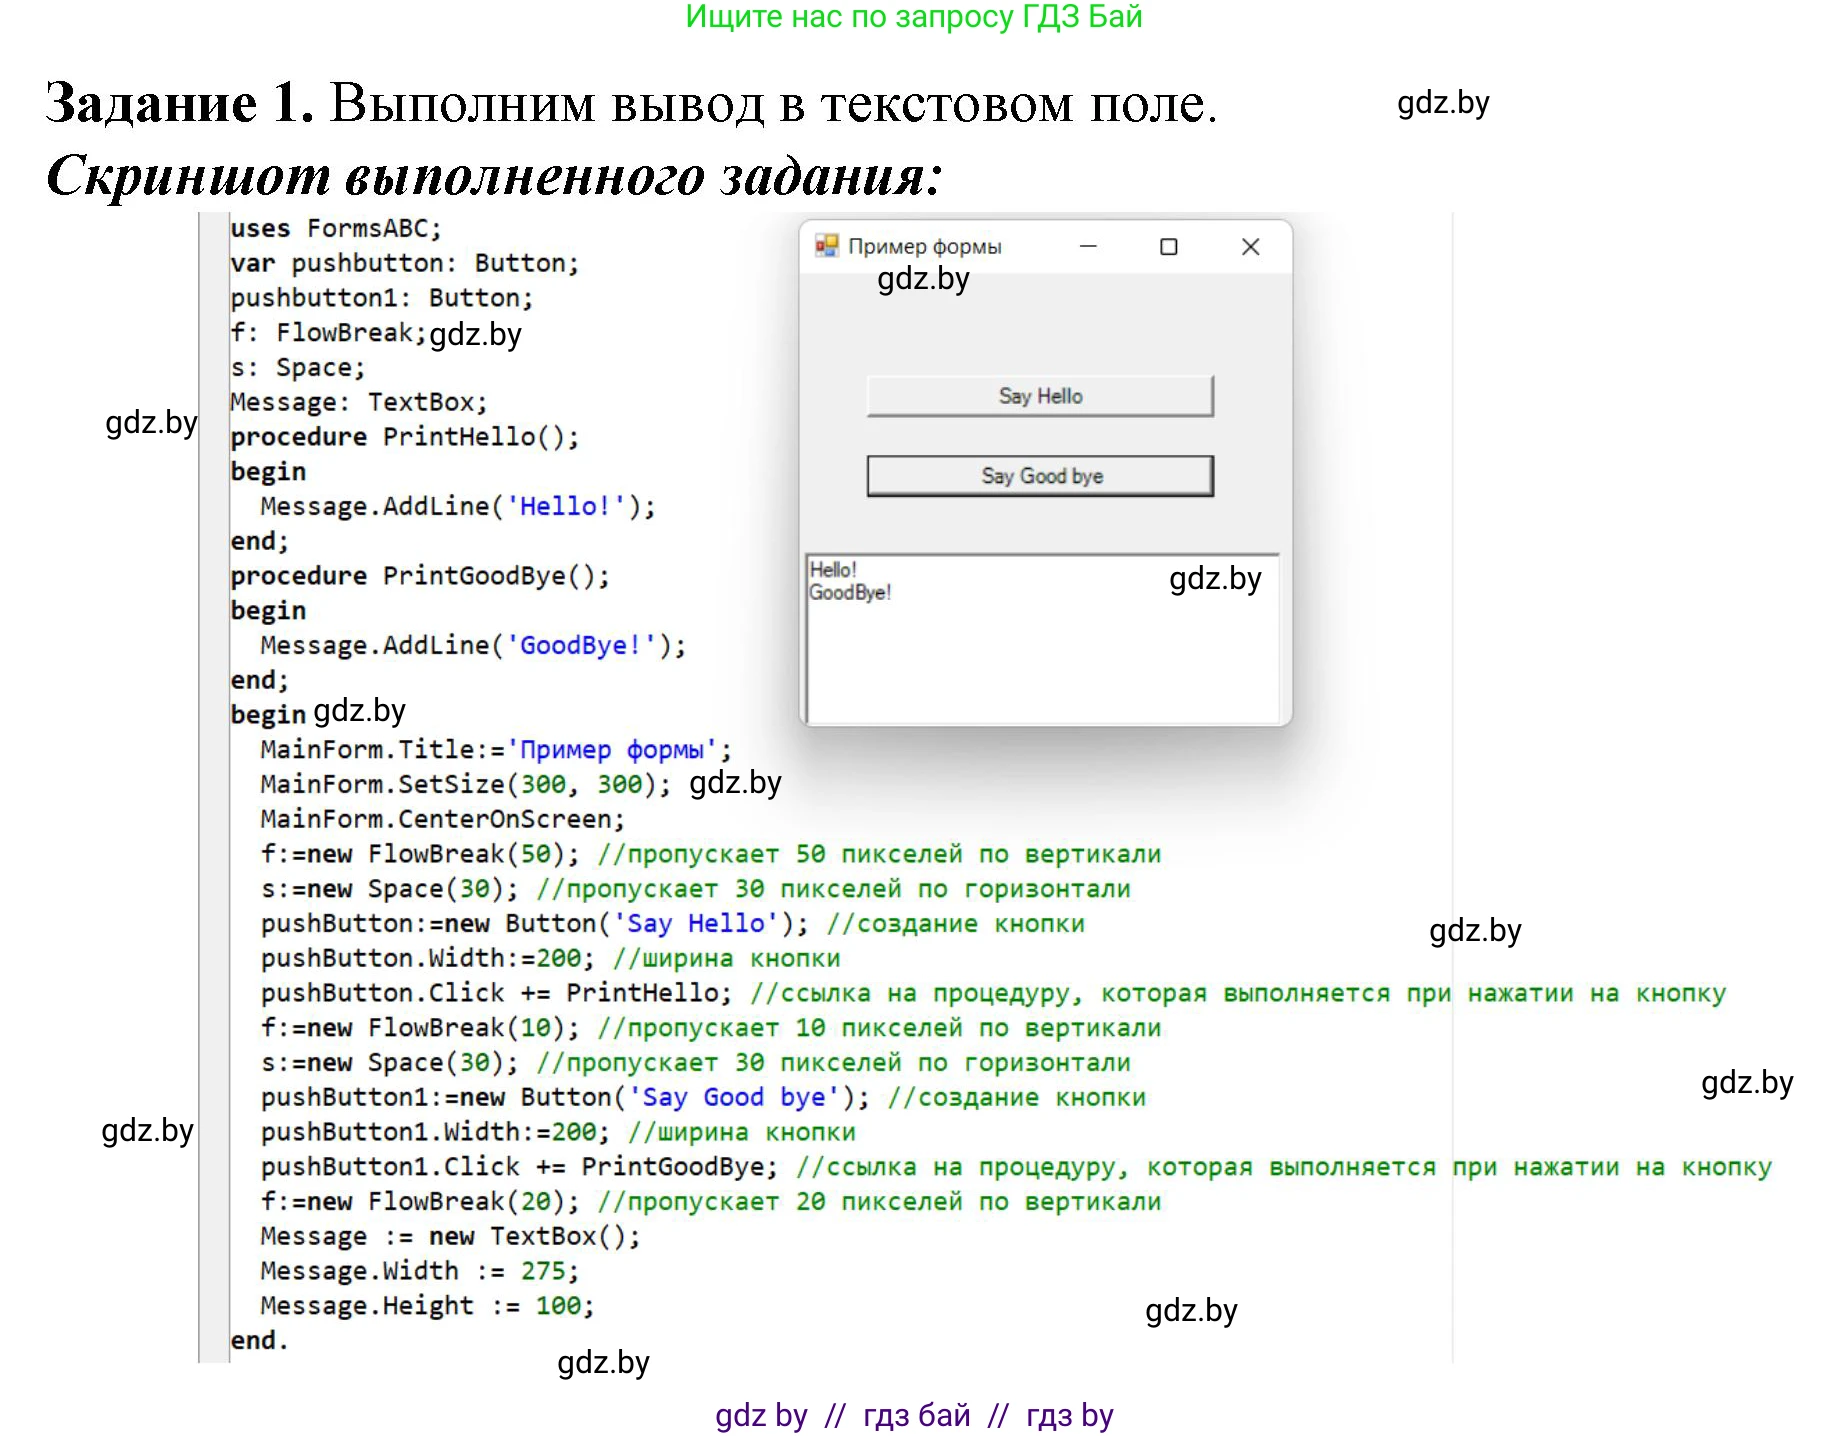Select the GoodBye! line in the text box

(850, 593)
